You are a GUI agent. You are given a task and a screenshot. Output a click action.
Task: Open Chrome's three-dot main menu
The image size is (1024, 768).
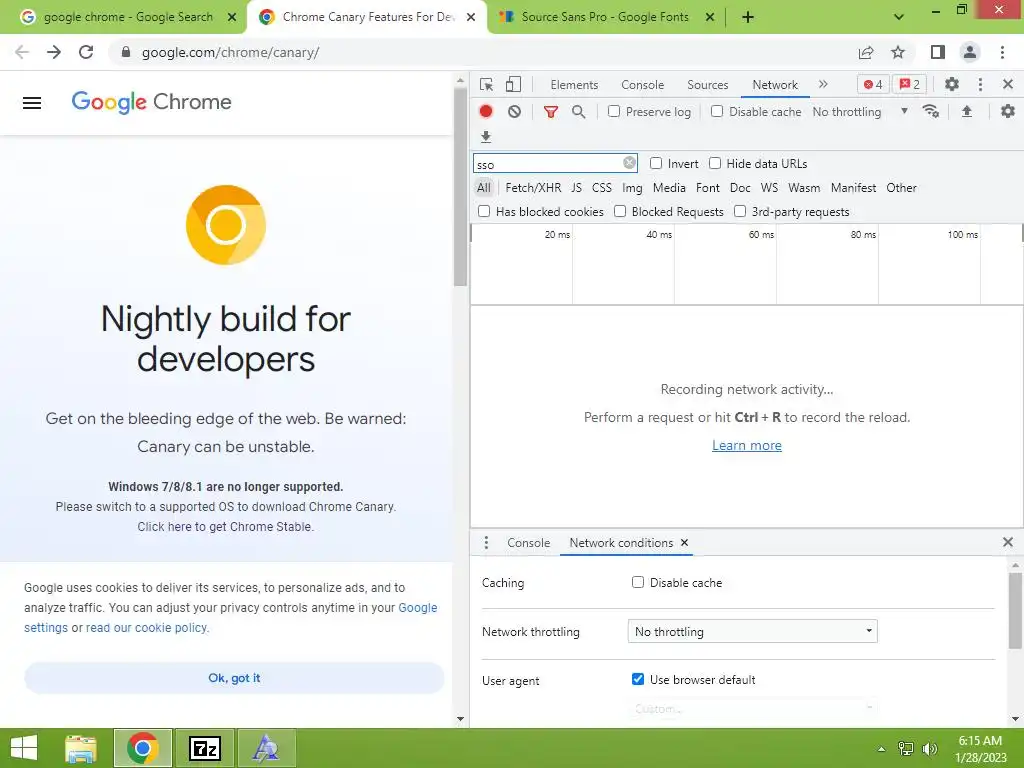(x=1002, y=52)
